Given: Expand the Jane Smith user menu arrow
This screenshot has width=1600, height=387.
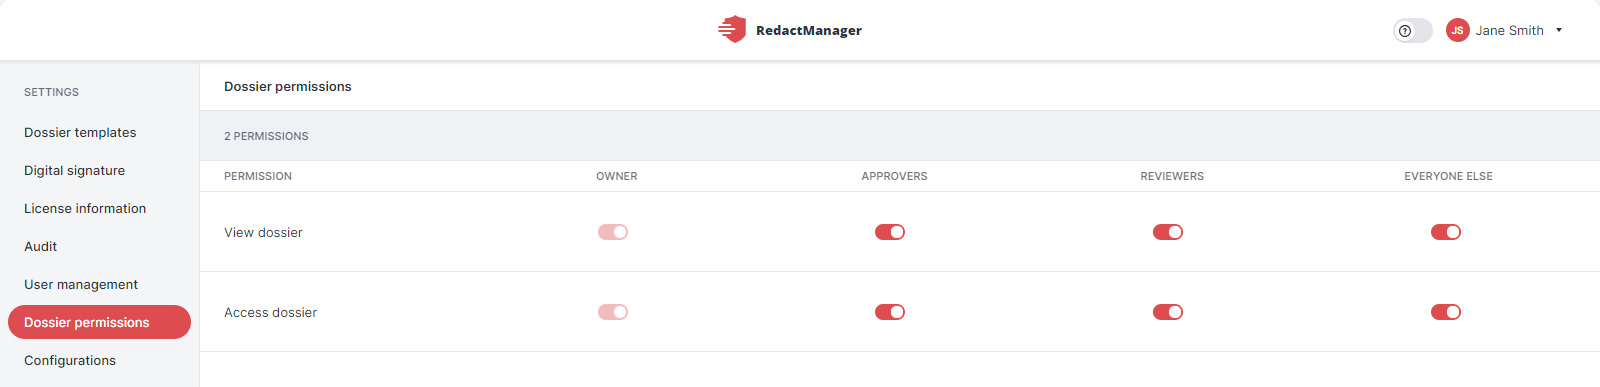Looking at the screenshot, I should coord(1559,31).
